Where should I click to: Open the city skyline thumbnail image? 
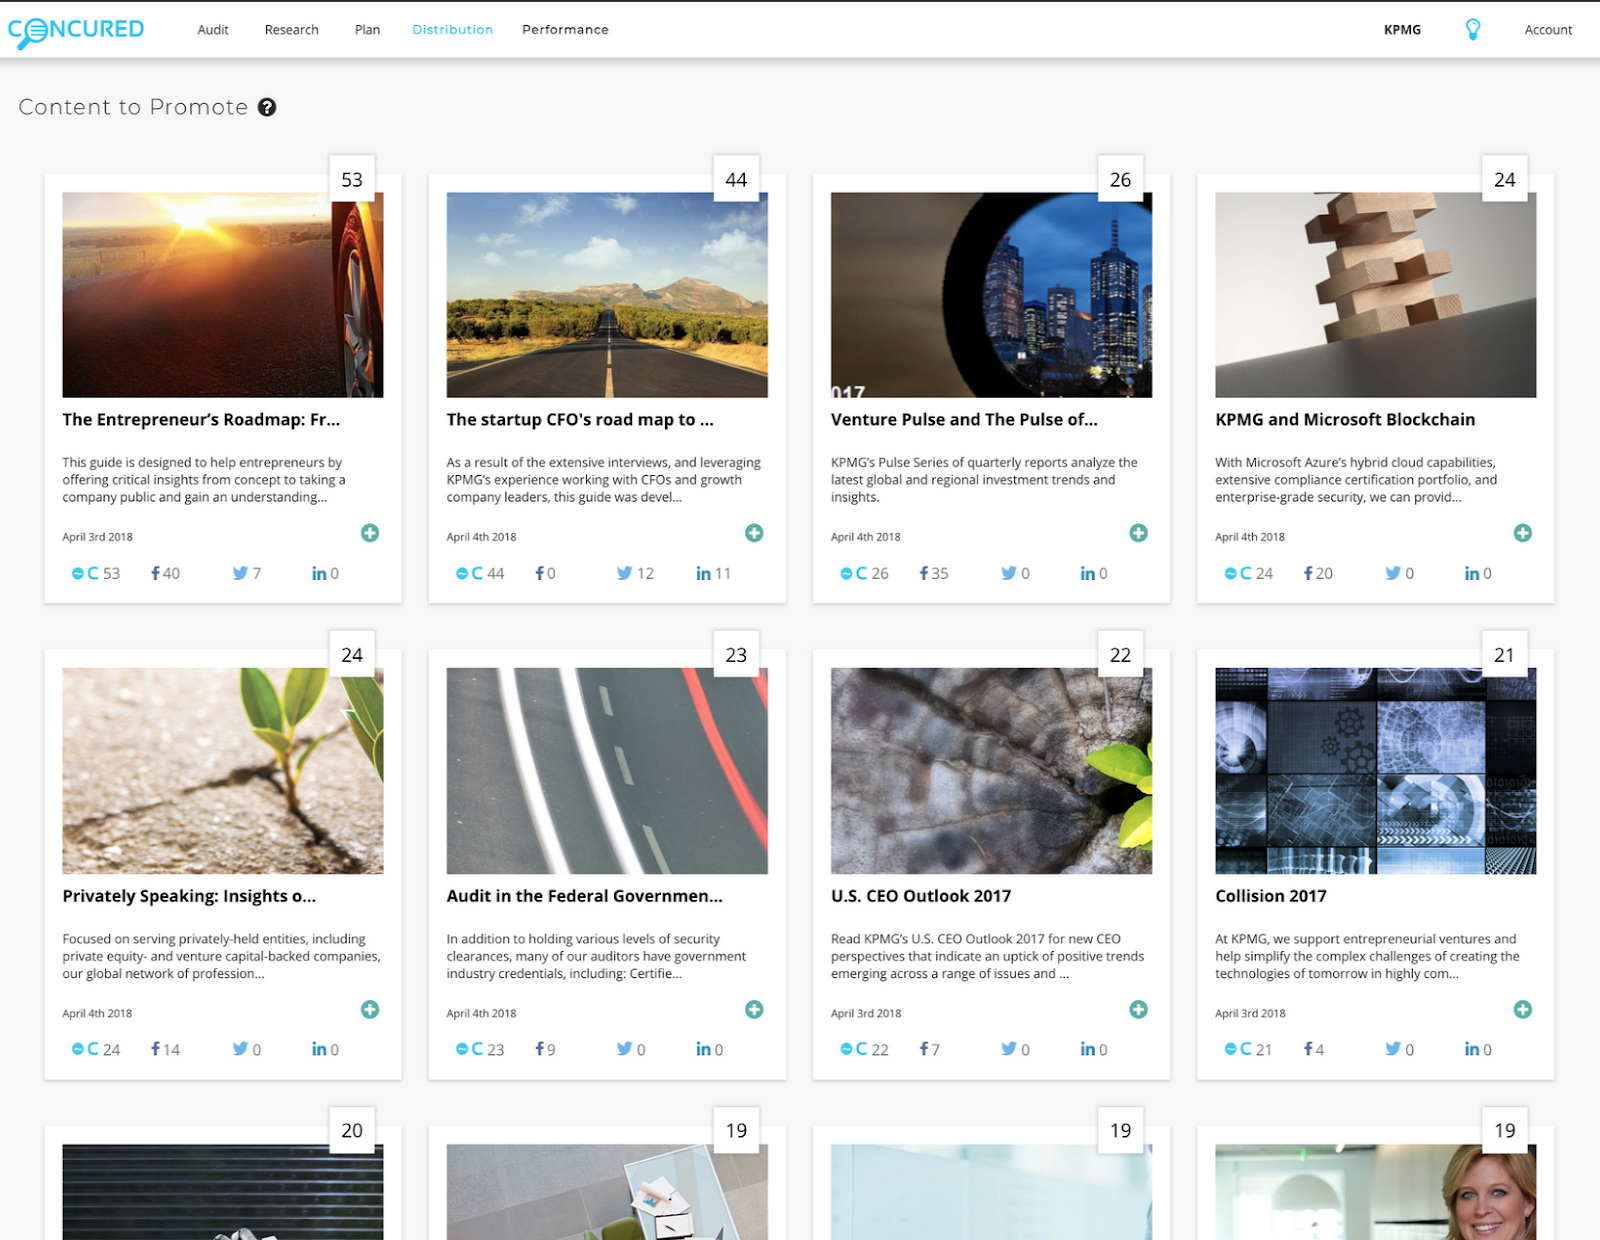click(990, 295)
